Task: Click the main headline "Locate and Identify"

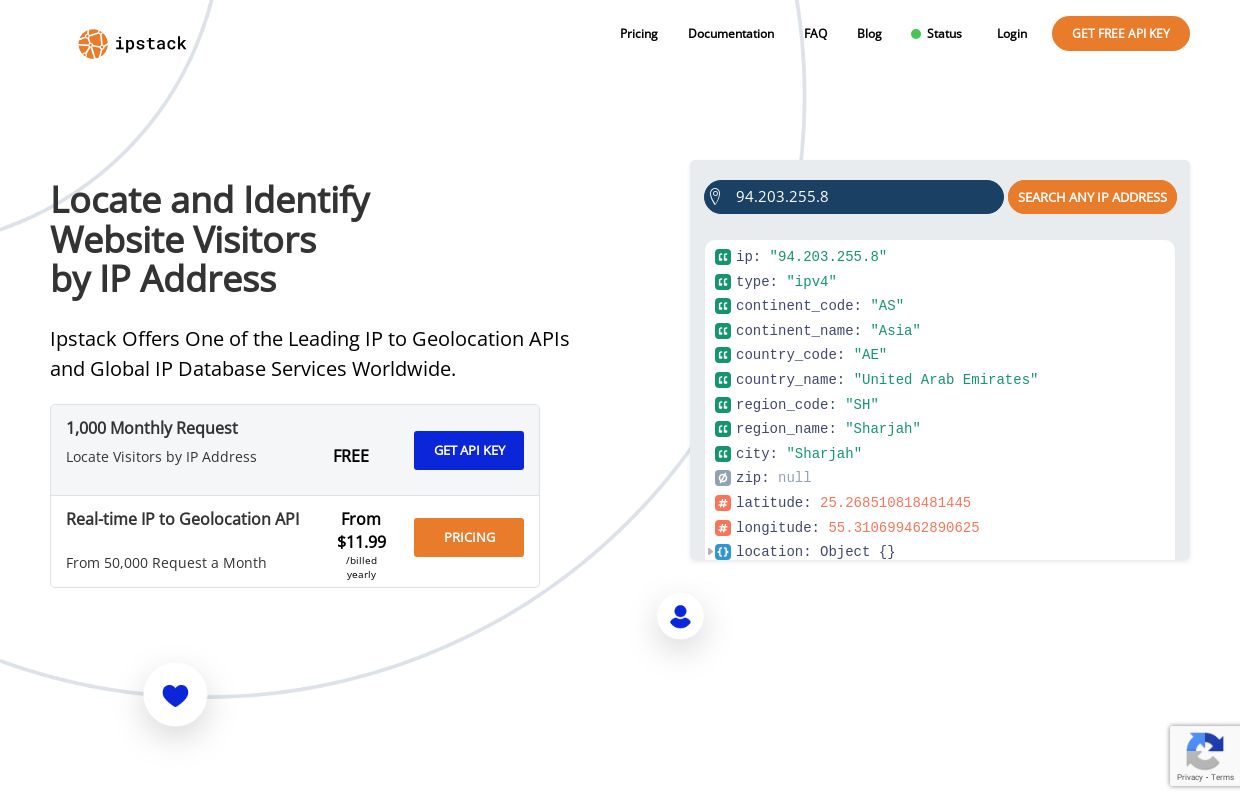Action: (x=210, y=200)
